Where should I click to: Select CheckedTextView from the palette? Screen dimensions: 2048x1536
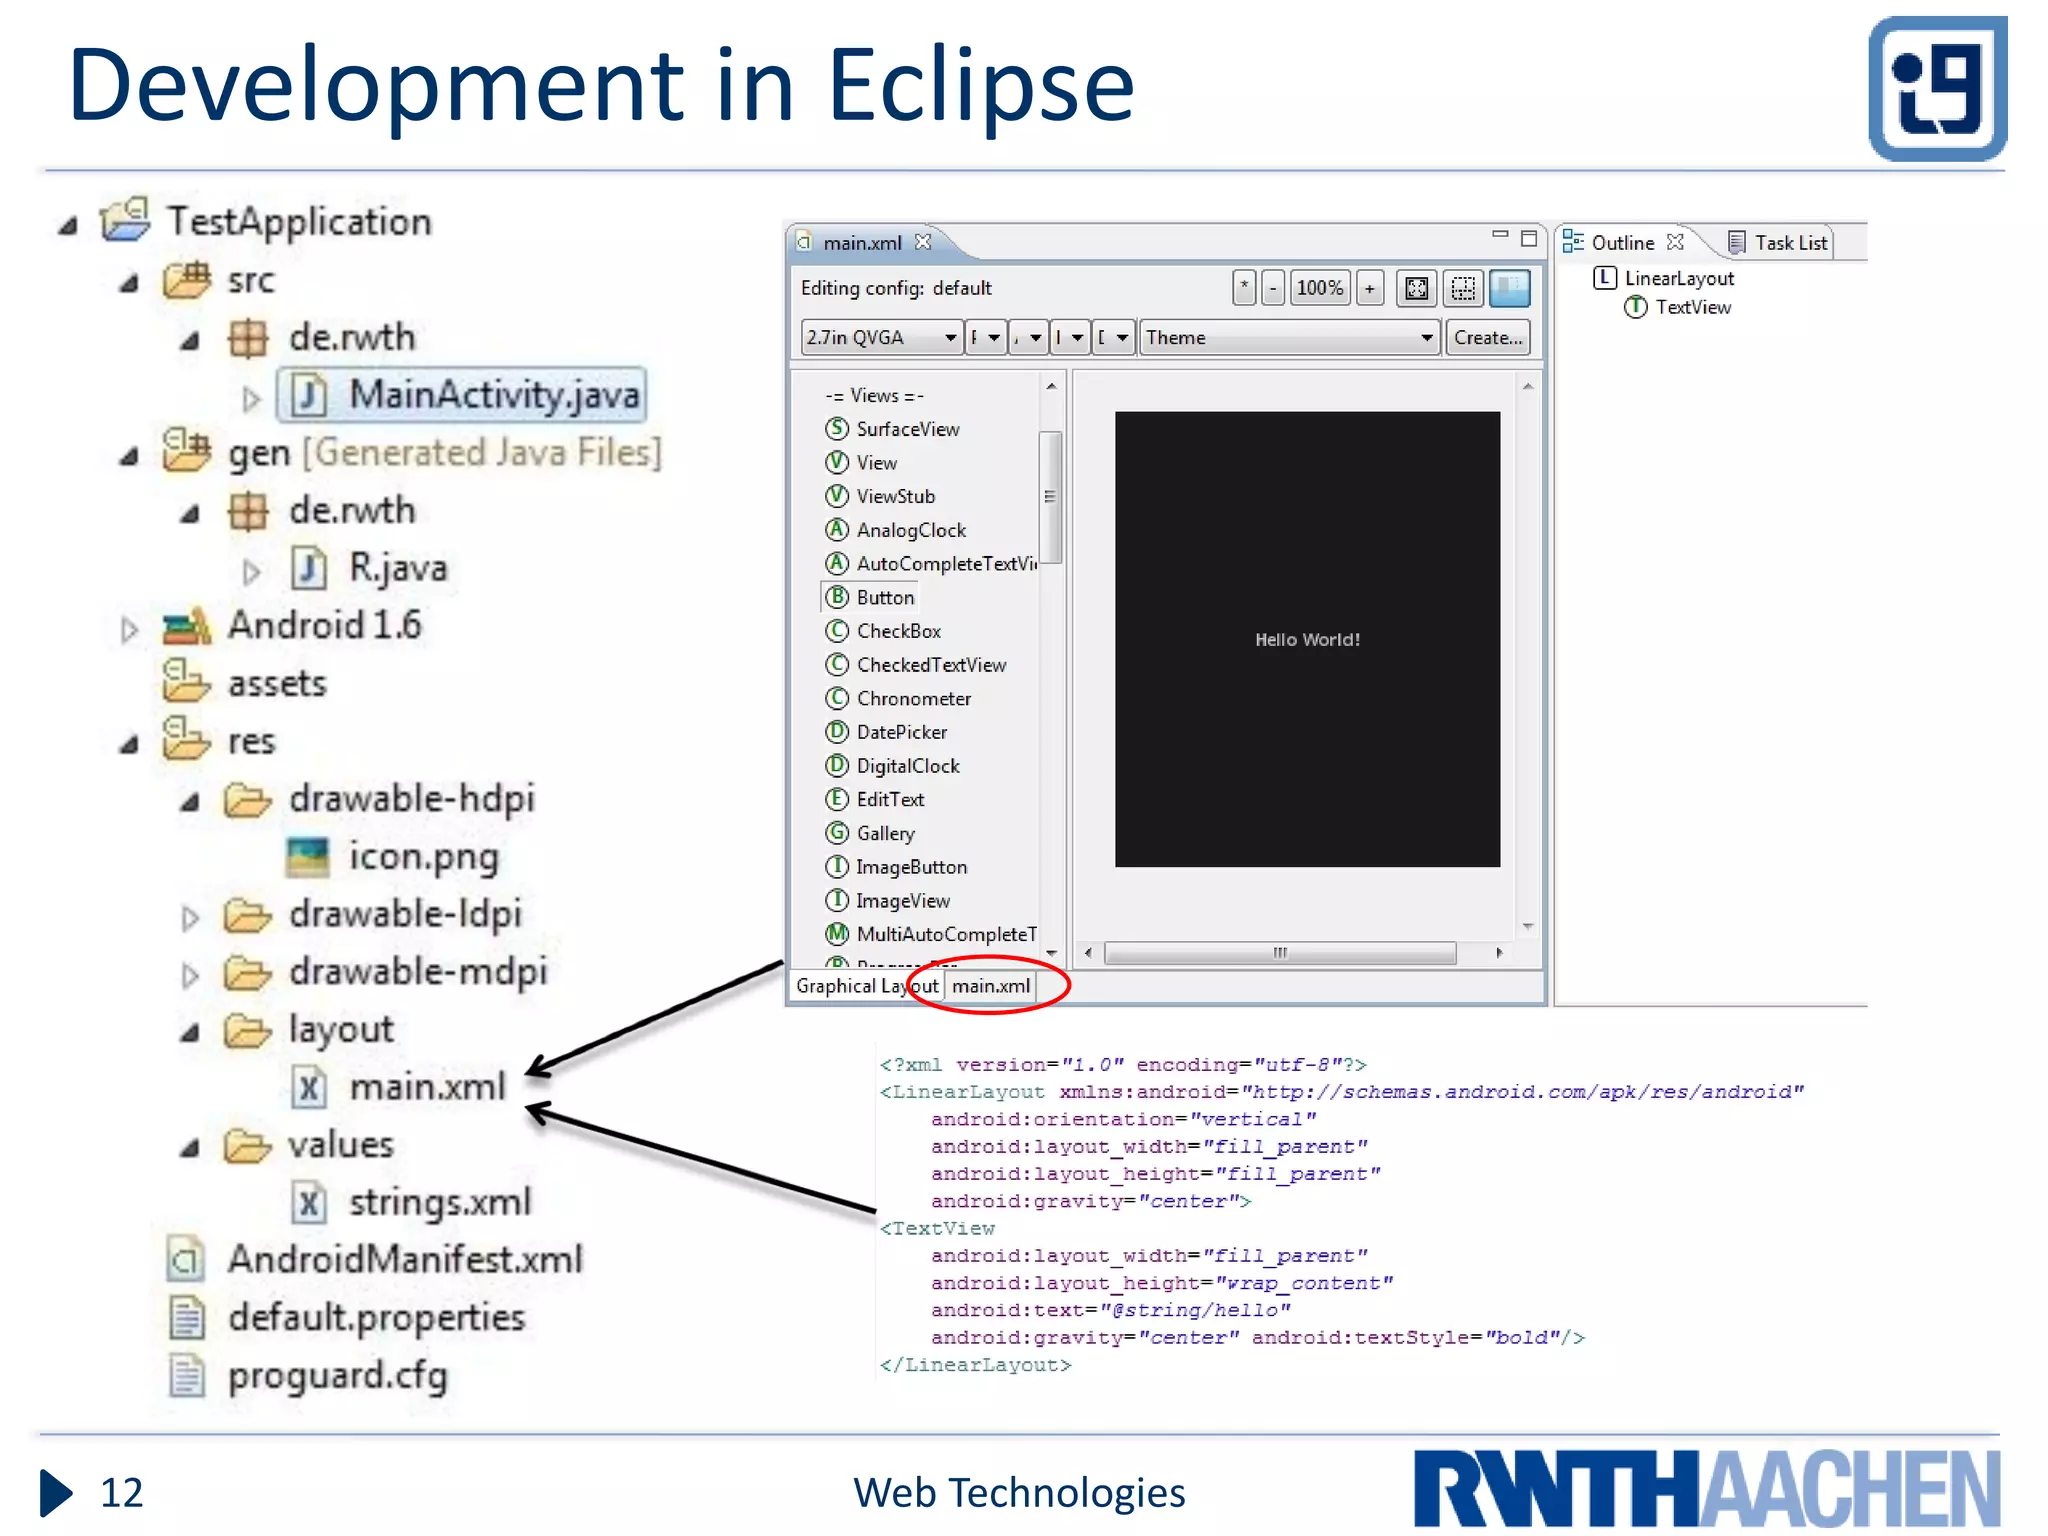point(916,665)
